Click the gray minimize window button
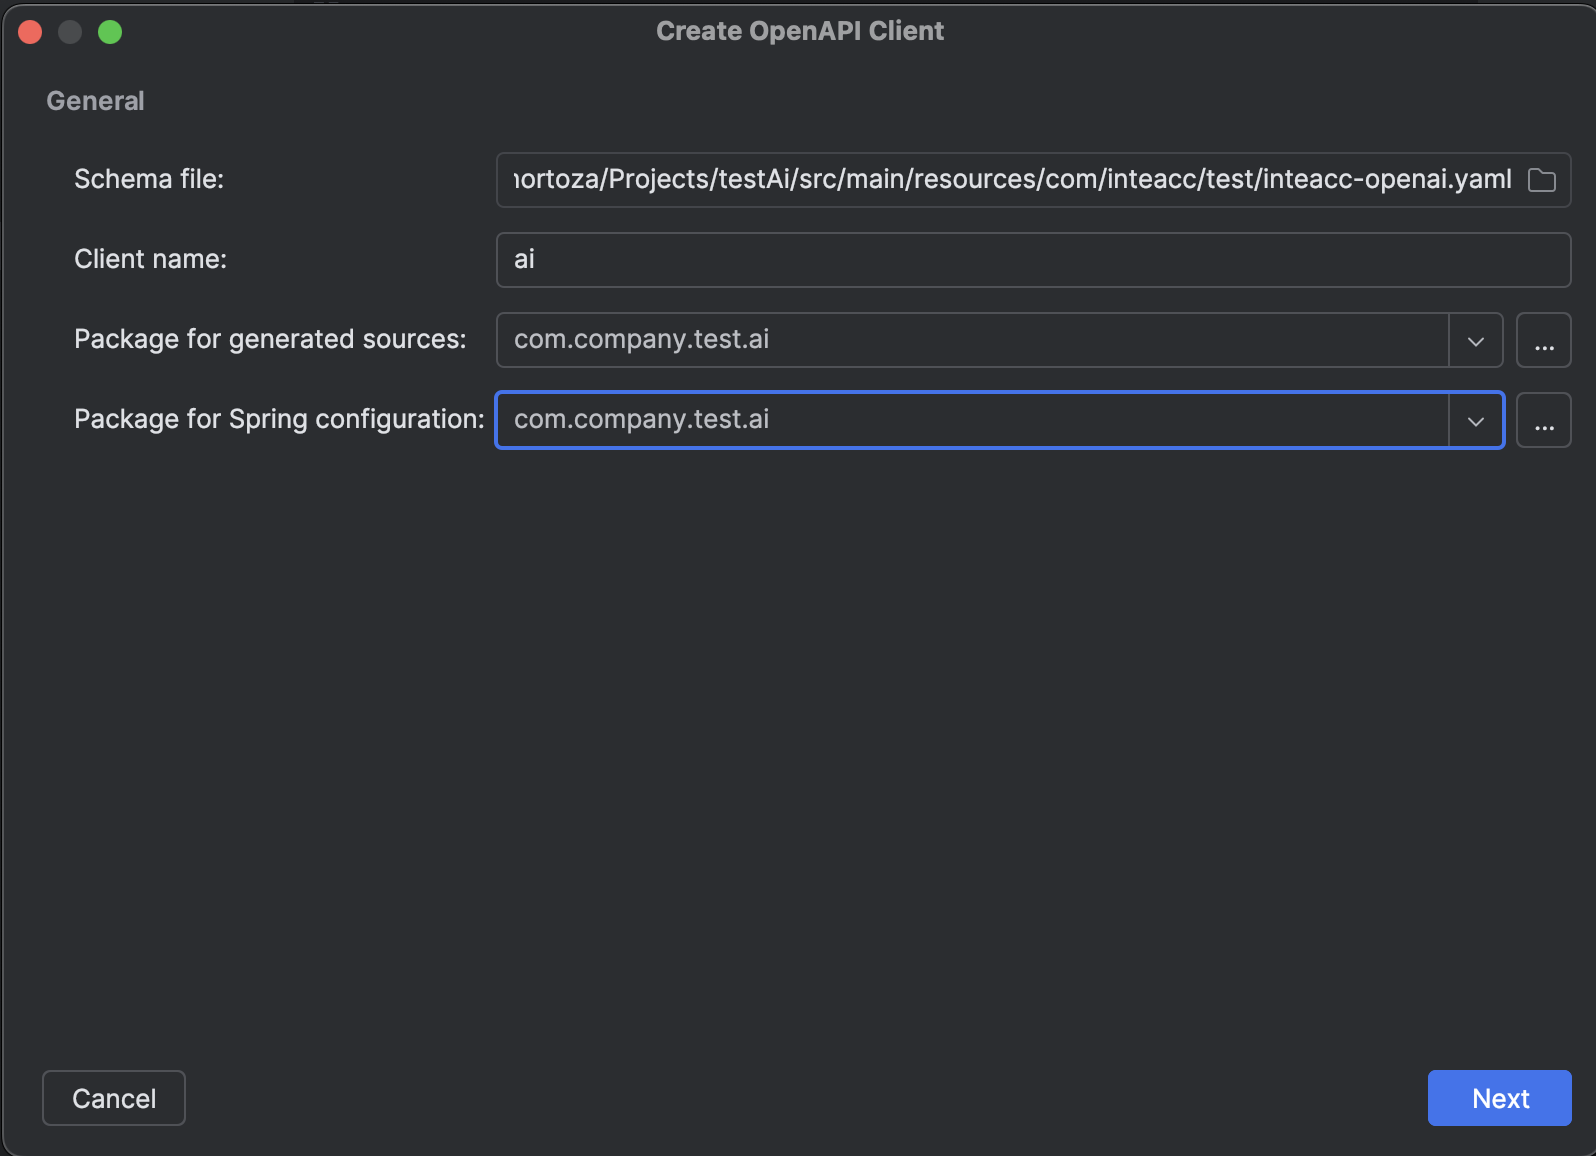The image size is (1596, 1156). [x=70, y=32]
